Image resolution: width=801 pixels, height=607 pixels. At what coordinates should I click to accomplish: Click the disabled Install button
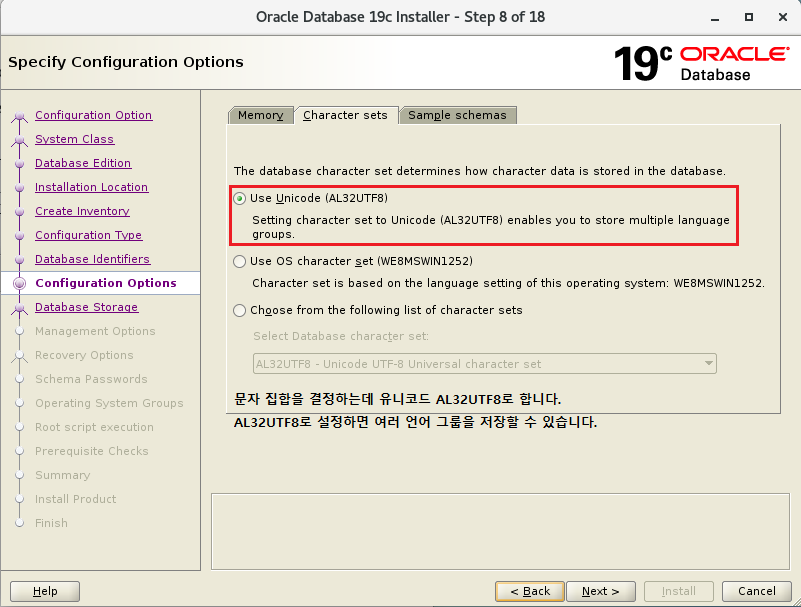(679, 591)
